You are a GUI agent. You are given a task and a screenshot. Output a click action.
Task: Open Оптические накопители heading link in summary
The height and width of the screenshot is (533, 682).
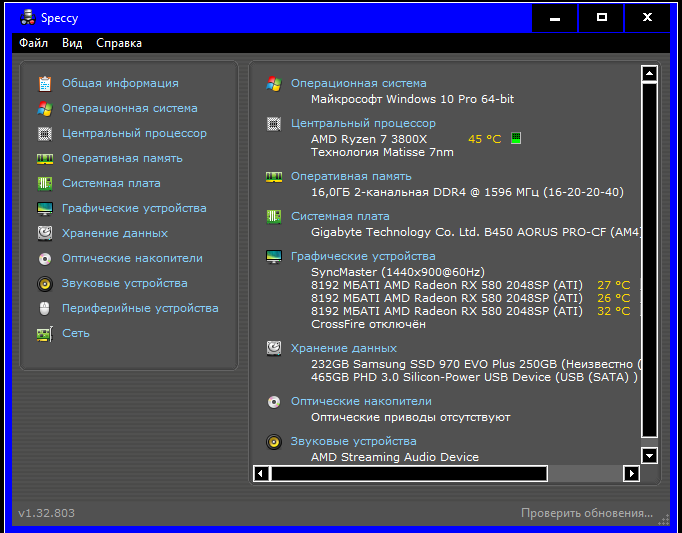pyautogui.click(x=361, y=401)
